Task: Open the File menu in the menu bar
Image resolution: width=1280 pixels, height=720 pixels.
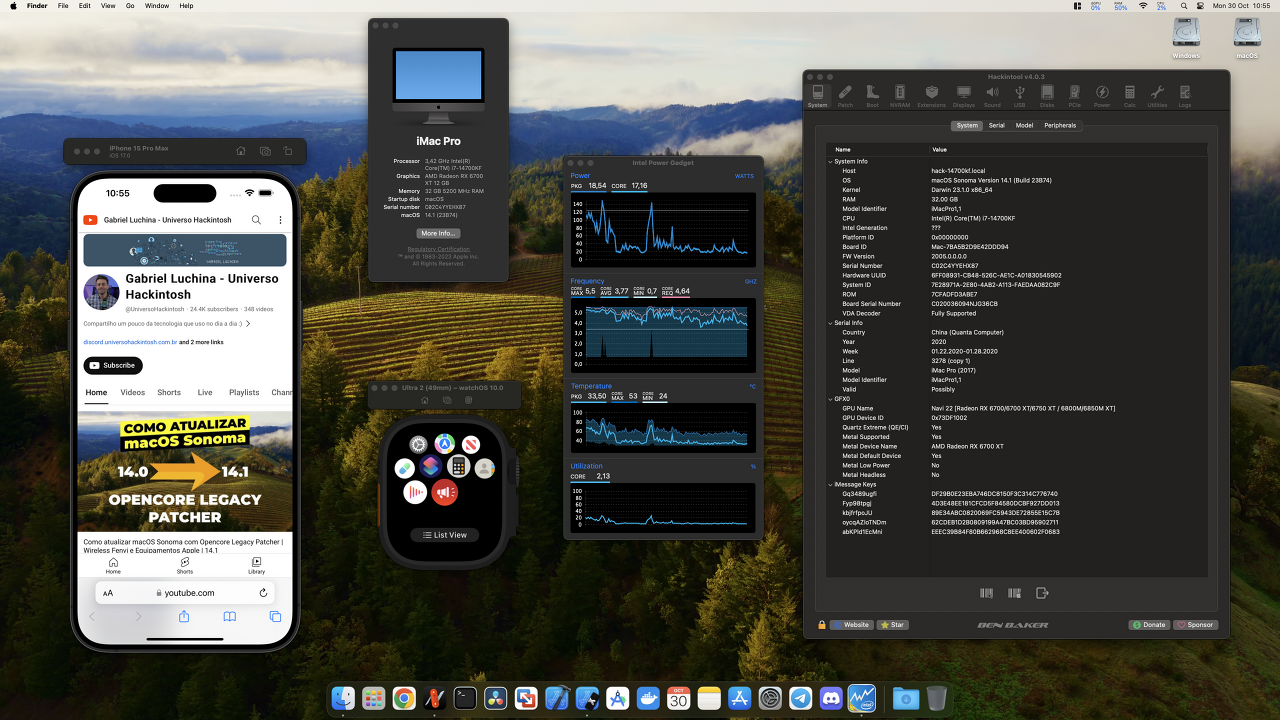Action: 63,6
